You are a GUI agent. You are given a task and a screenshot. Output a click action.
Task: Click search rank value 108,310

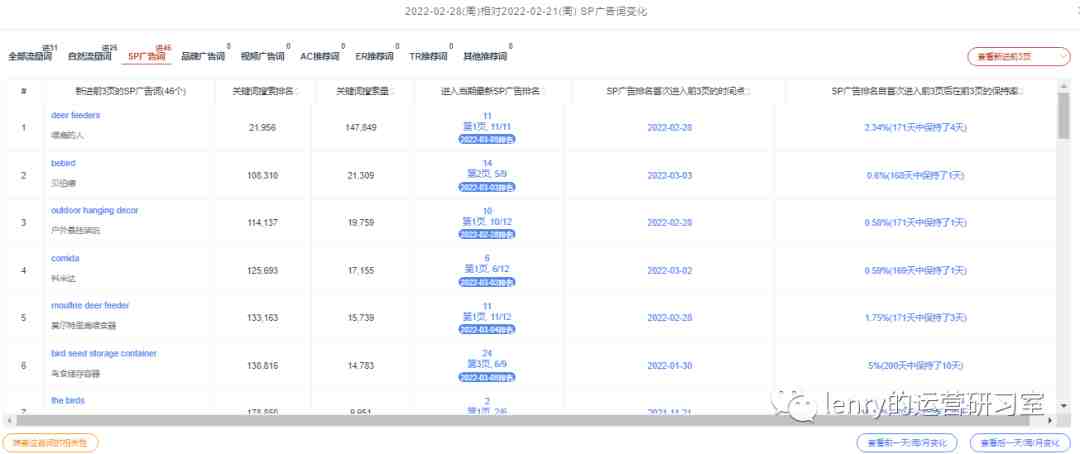(x=262, y=176)
